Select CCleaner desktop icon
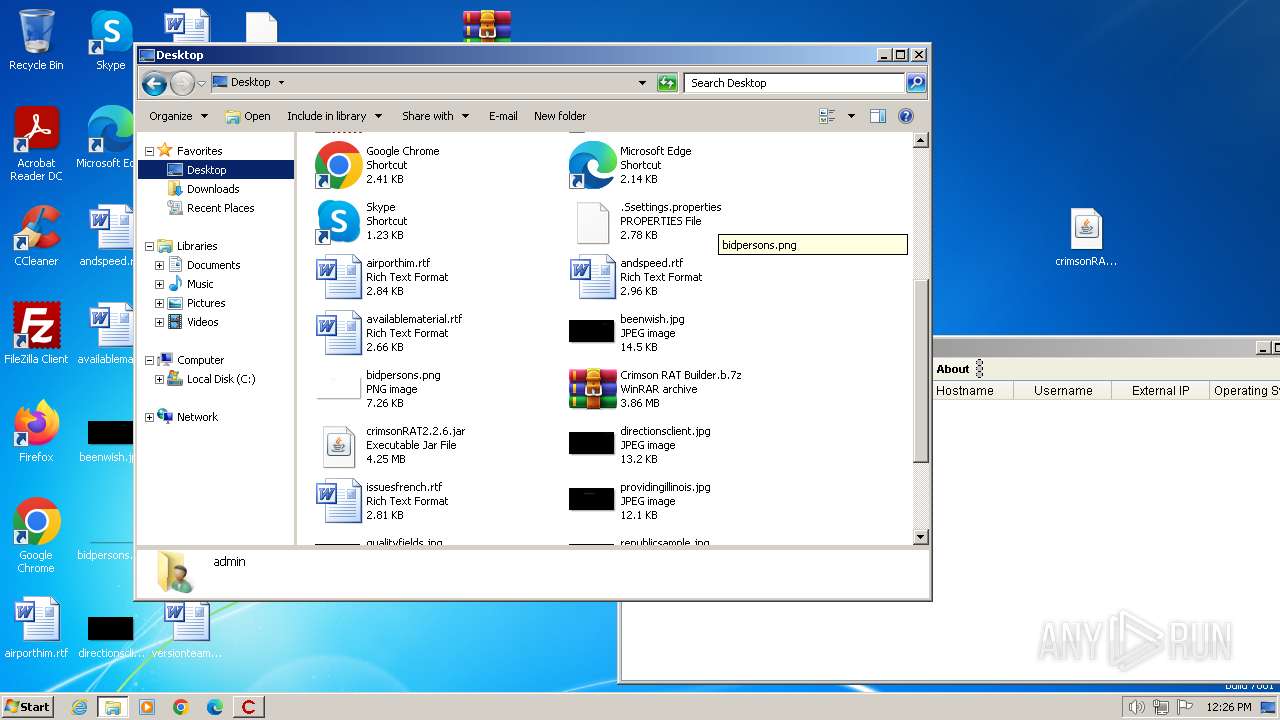The height and width of the screenshot is (720, 1280). click(x=36, y=236)
